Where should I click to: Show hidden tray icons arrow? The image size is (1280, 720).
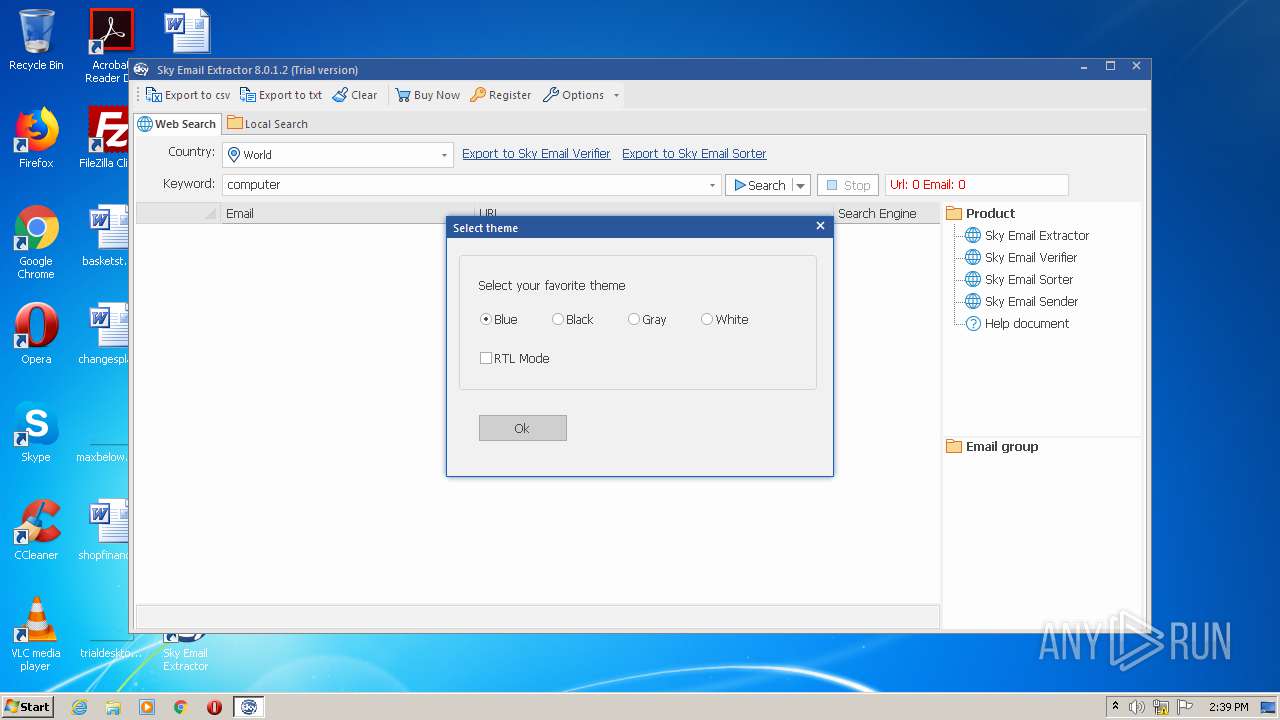point(1115,707)
